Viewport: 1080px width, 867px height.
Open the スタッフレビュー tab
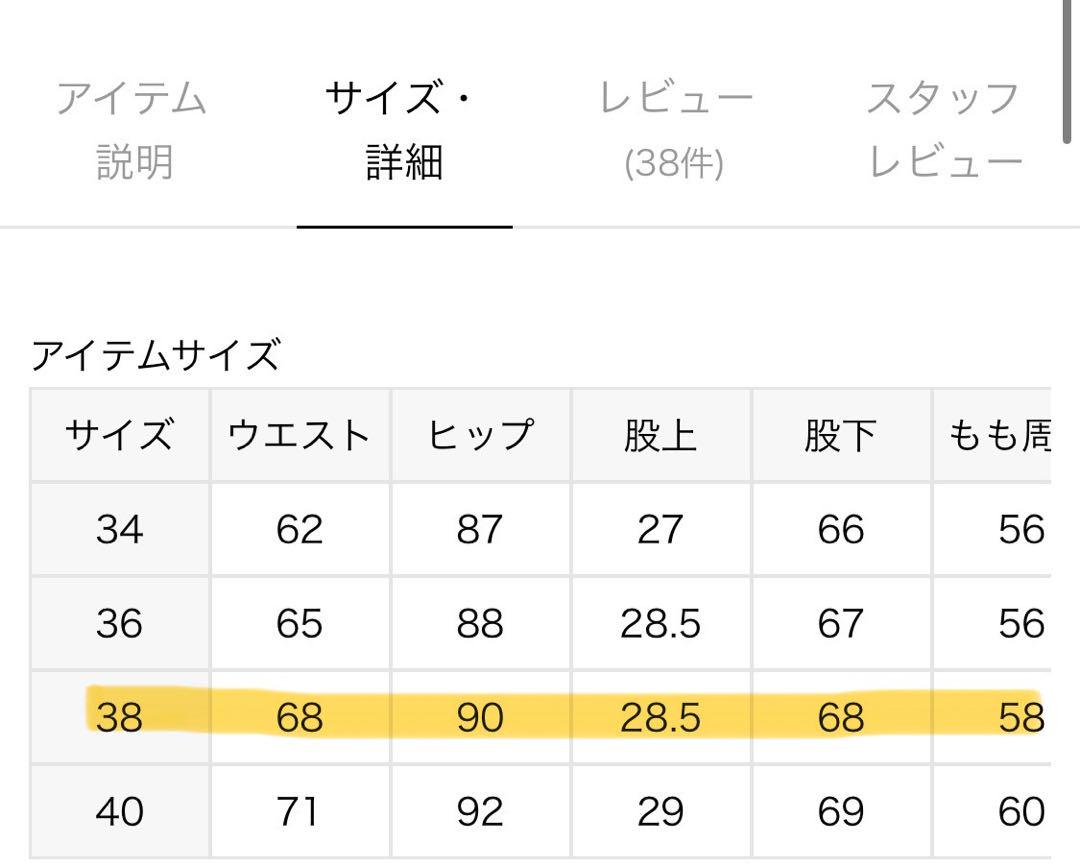click(944, 130)
